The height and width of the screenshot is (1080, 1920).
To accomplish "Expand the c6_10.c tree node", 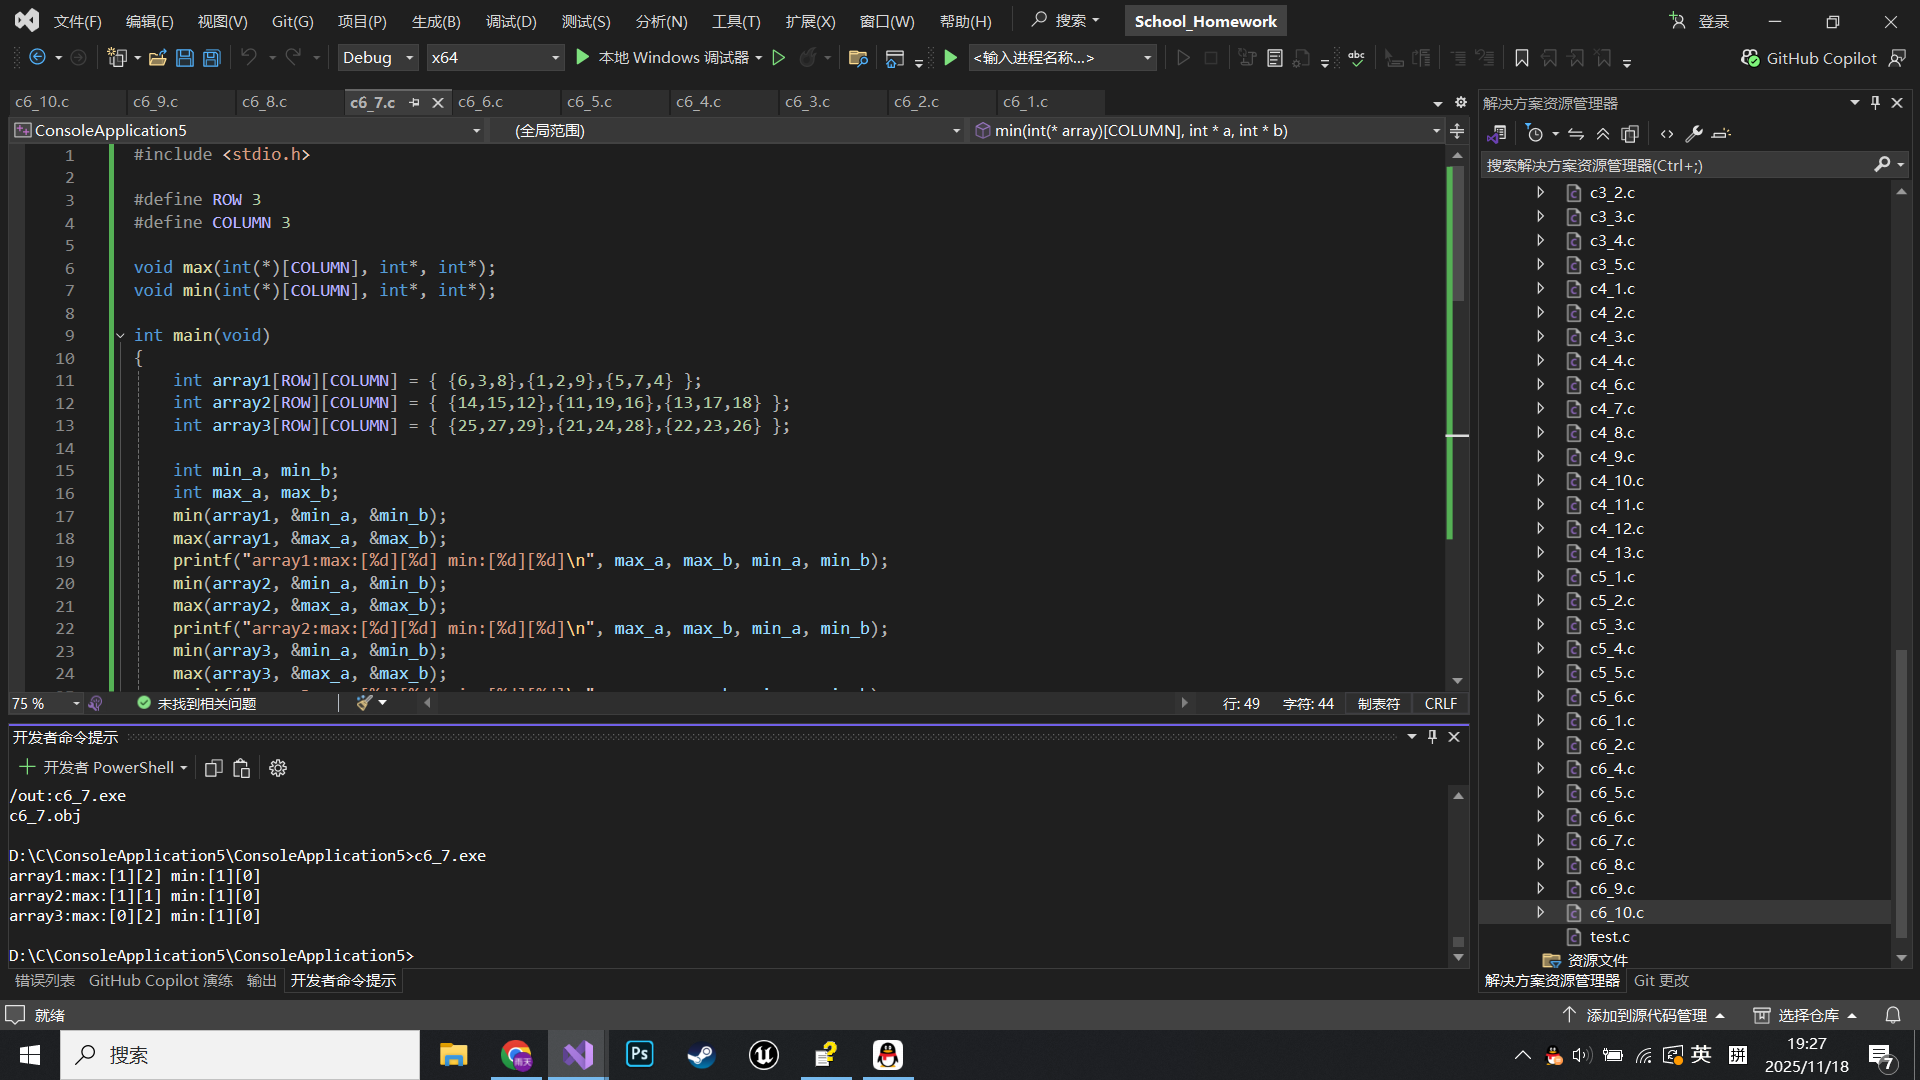I will 1540,912.
